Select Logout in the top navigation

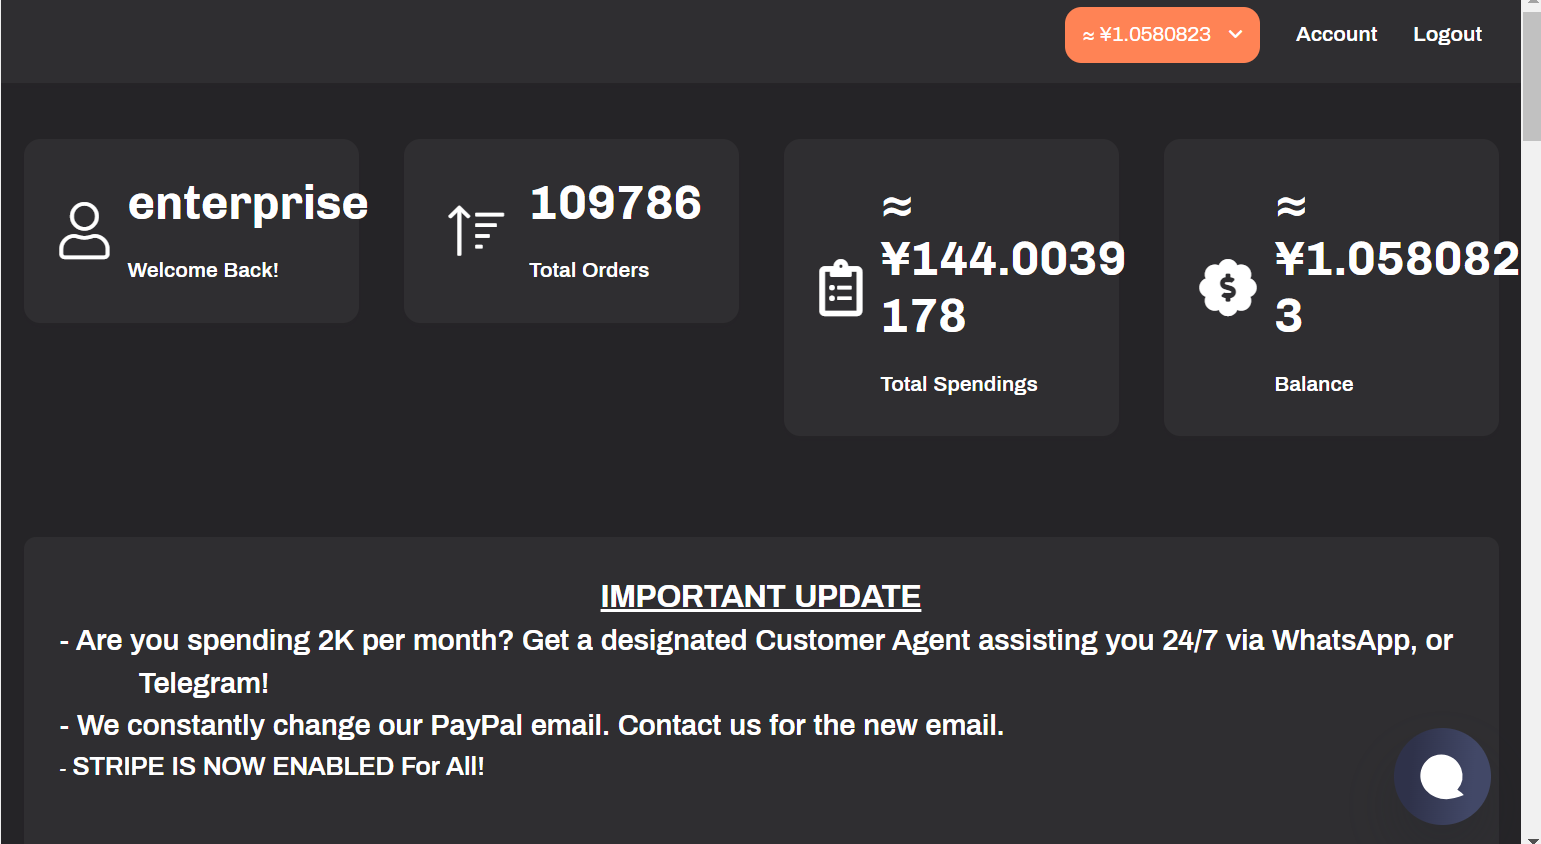pyautogui.click(x=1447, y=34)
